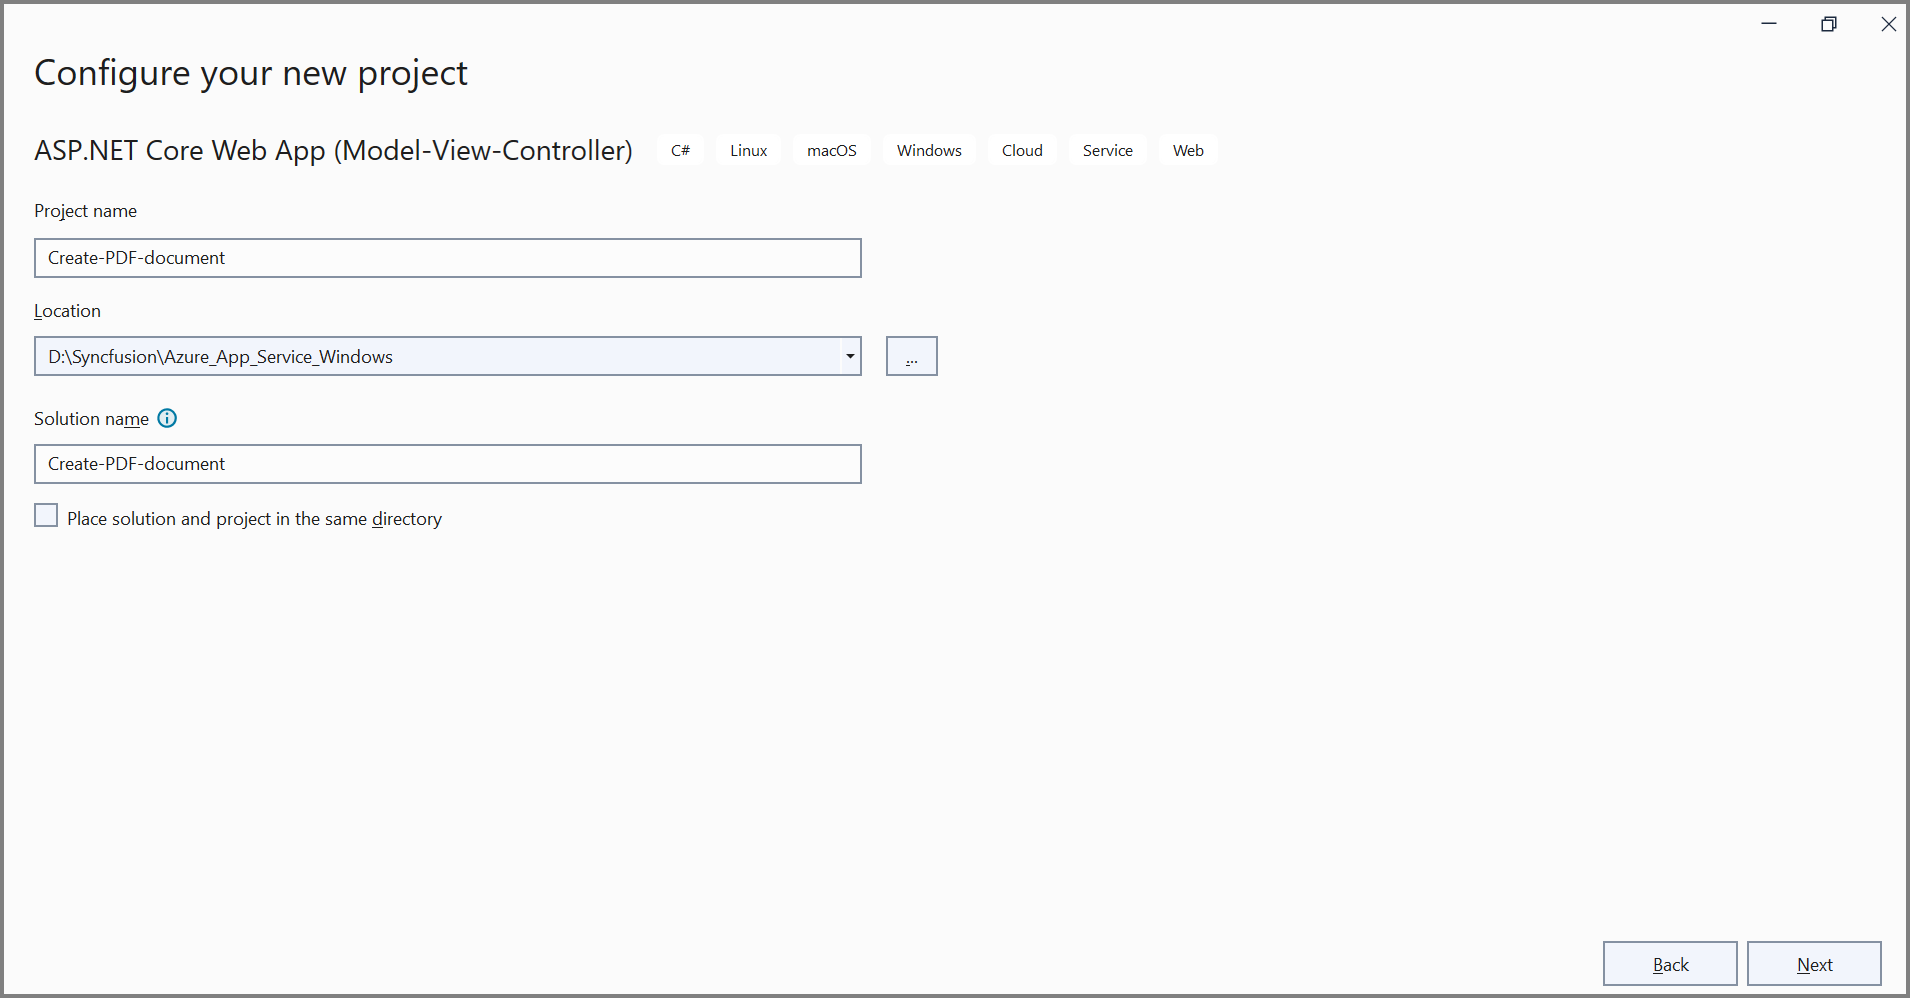Click the Configure your new project heading
This screenshot has width=1910, height=998.
coord(250,72)
